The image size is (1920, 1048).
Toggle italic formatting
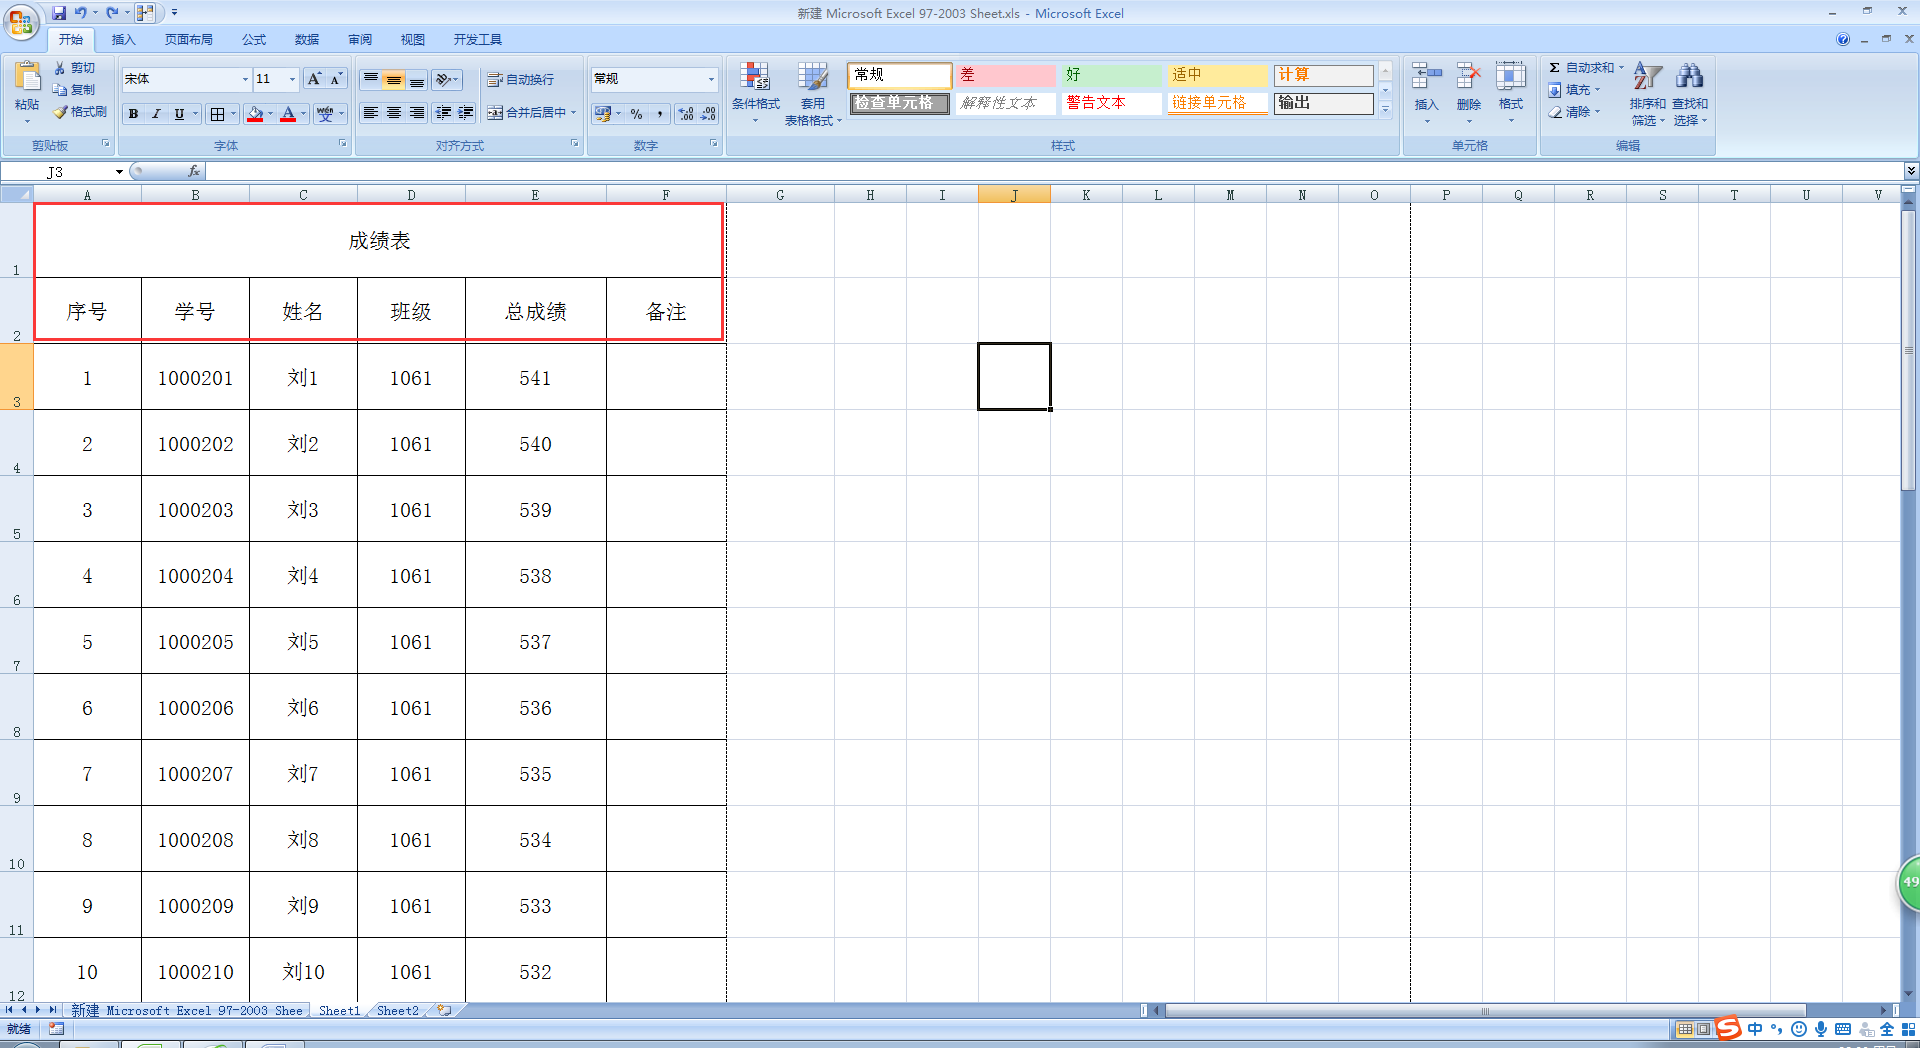tap(156, 113)
